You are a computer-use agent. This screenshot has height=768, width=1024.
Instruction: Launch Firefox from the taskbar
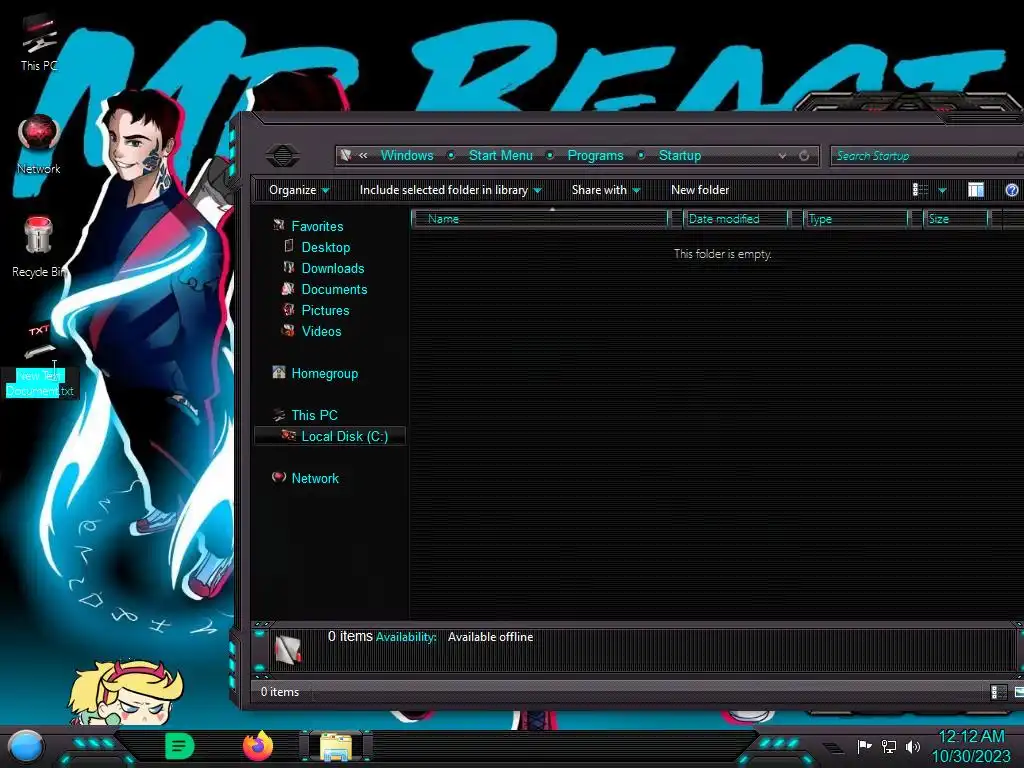click(257, 746)
